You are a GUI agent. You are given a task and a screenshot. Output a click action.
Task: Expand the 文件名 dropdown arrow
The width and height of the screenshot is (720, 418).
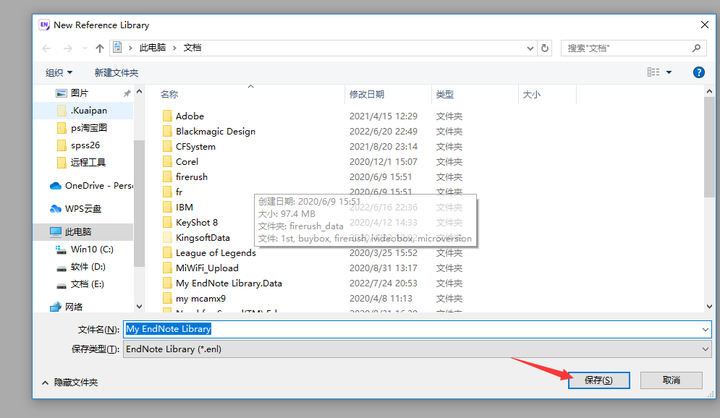coord(705,329)
